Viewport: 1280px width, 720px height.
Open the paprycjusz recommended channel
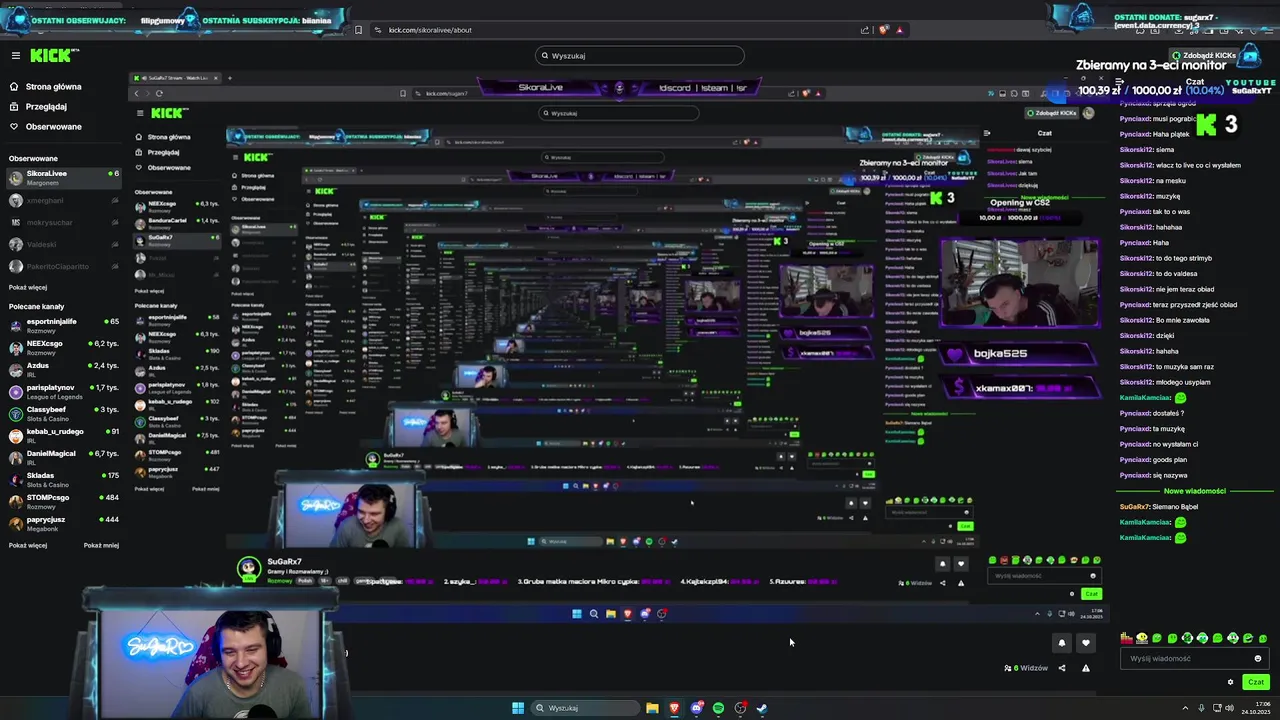(62, 523)
